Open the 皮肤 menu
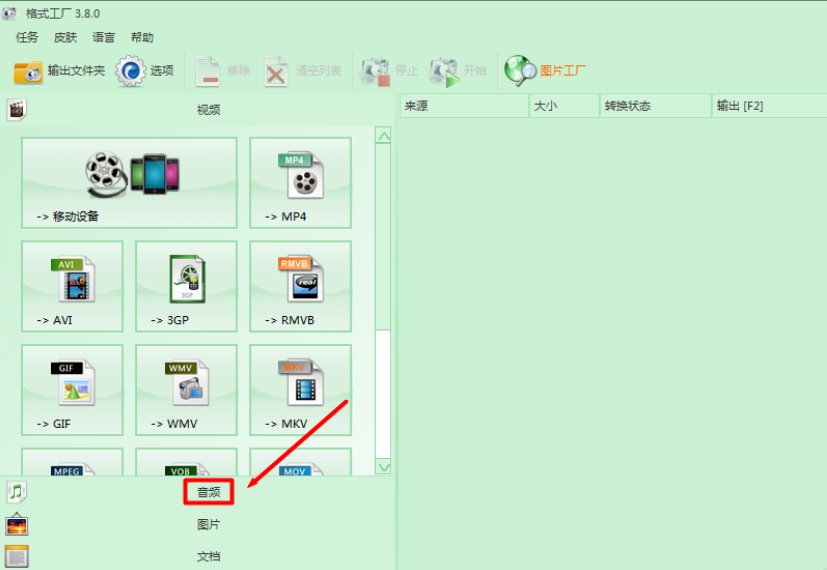Image resolution: width=827 pixels, height=570 pixels. coord(65,37)
